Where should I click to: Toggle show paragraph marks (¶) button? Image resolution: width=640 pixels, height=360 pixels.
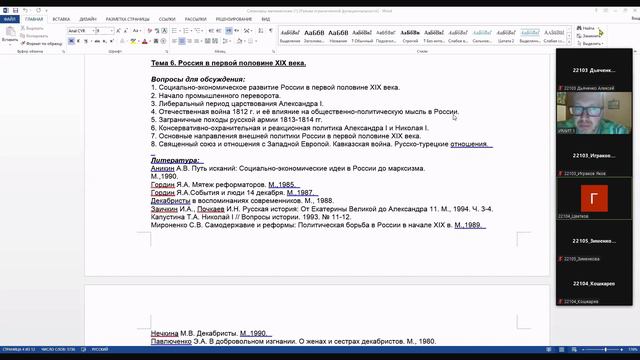coord(271,31)
